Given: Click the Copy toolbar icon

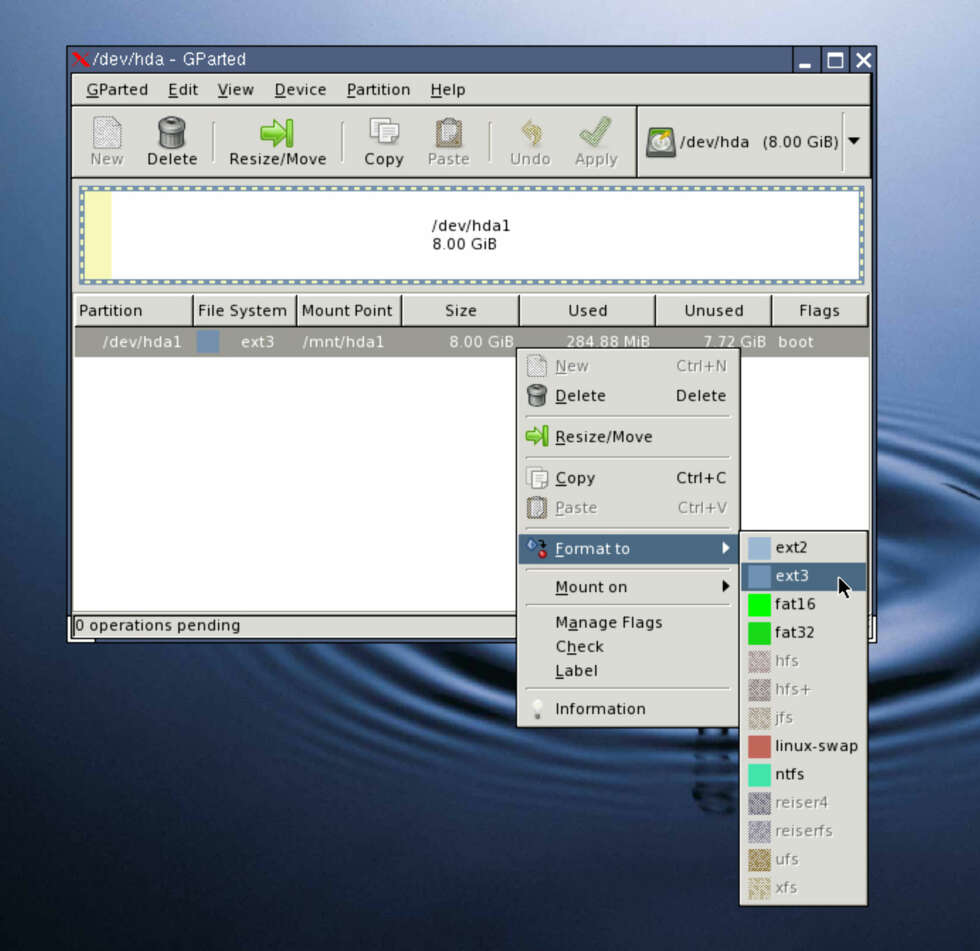Looking at the screenshot, I should pos(384,132).
